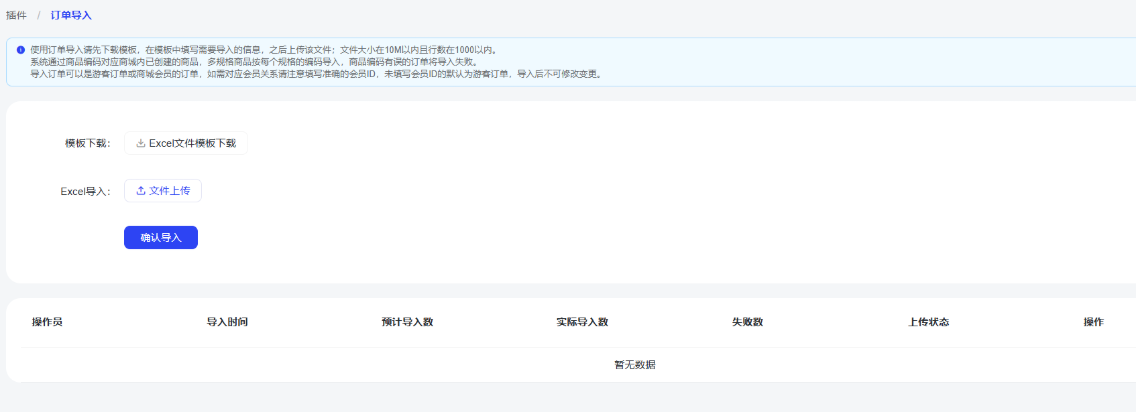Click the 模板下载 field label

click(87, 143)
